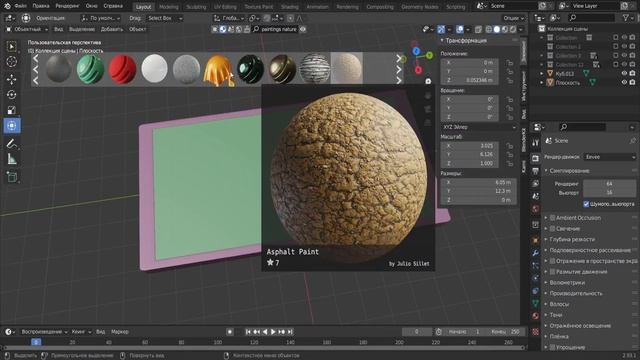This screenshot has width=640, height=360.
Task: Open the World properties tab
Action: click(x=536, y=209)
